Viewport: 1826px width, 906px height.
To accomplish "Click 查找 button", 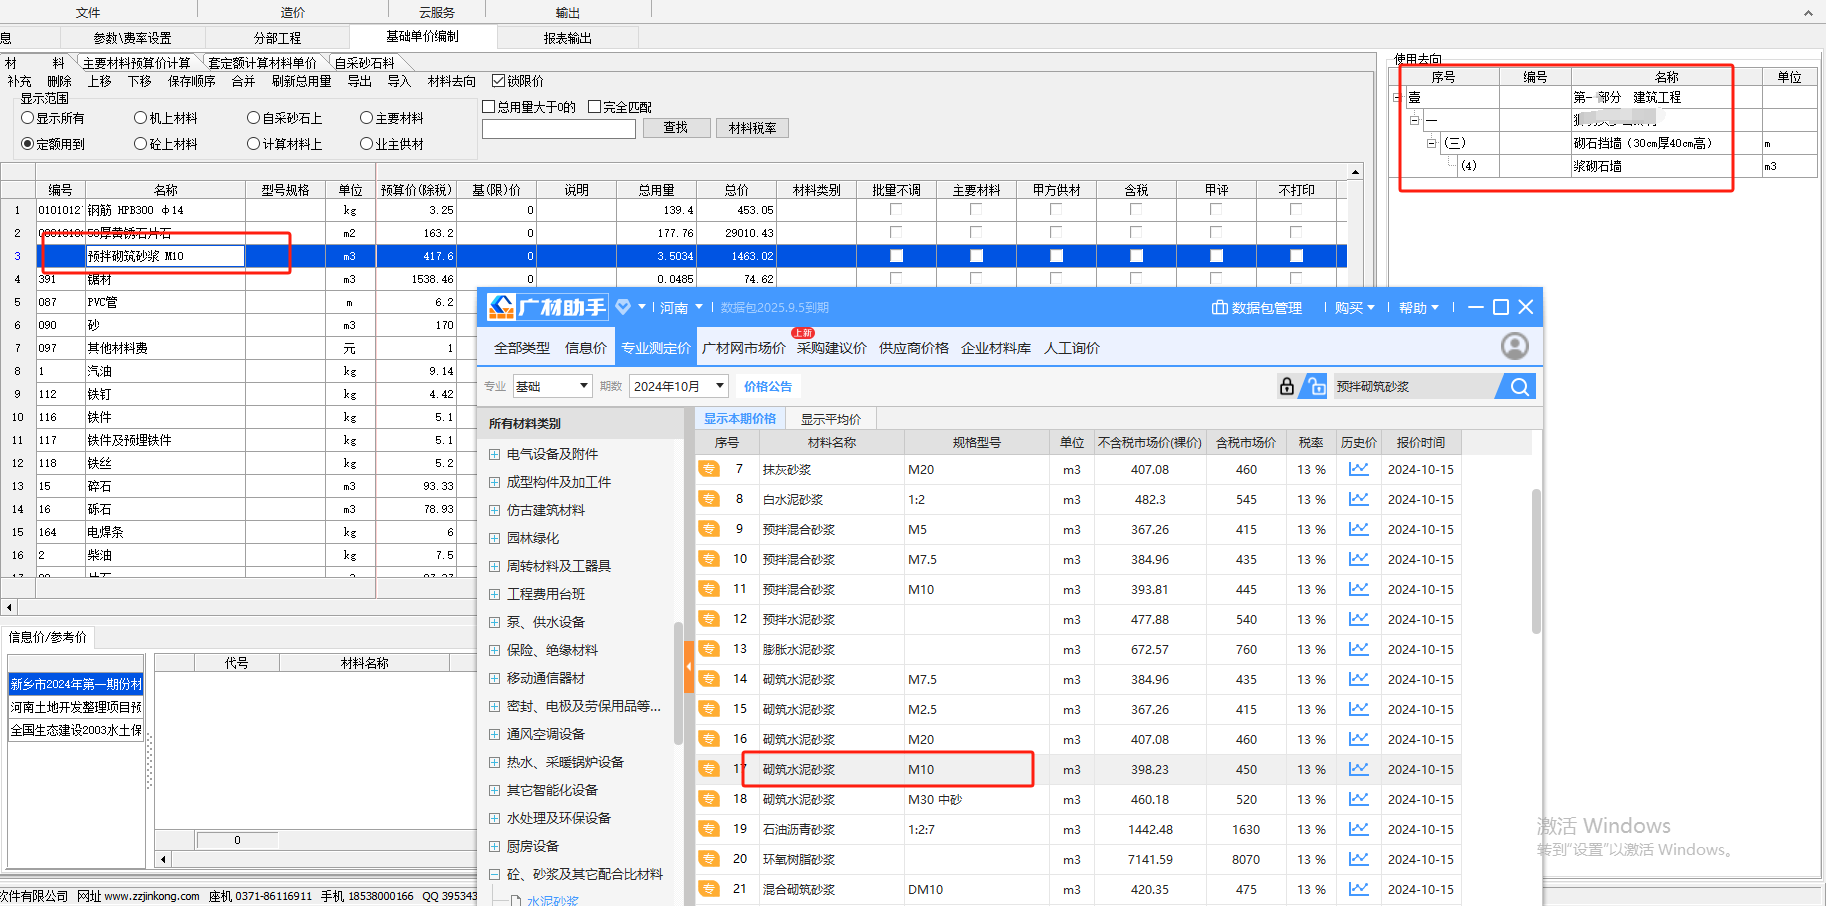I will pyautogui.click(x=676, y=128).
